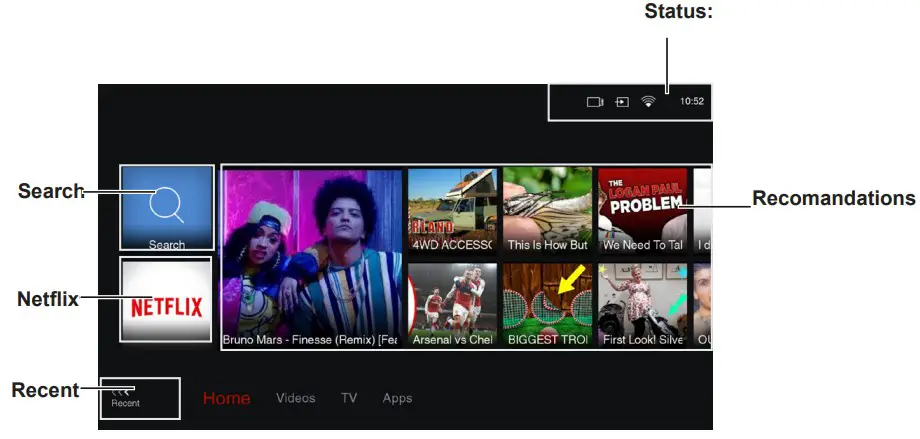Click the Wi-Fi status icon
Screen dimensions: 920x439
point(648,102)
